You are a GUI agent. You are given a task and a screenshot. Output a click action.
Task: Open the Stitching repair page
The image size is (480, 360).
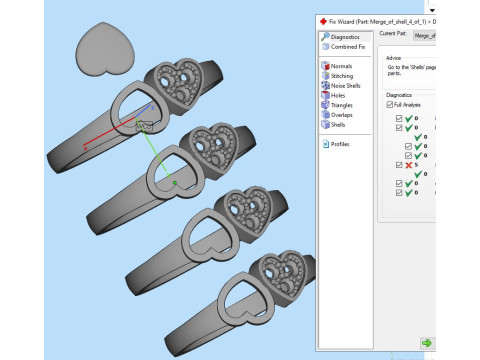point(337,76)
